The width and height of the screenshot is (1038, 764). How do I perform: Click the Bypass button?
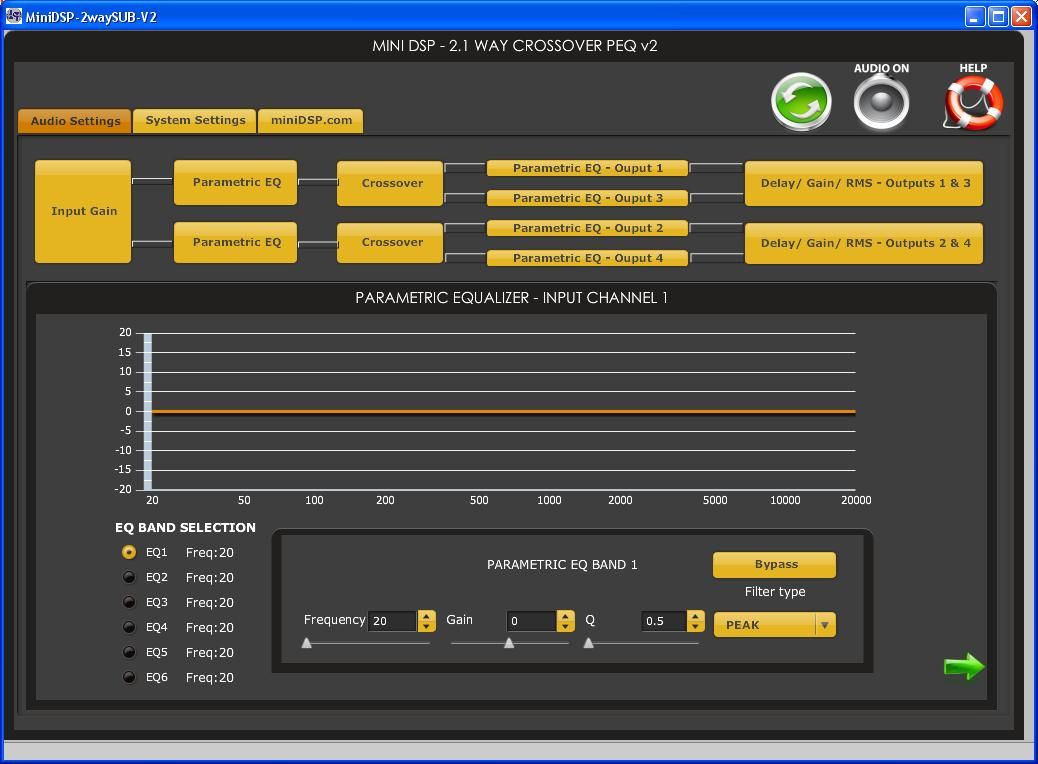click(x=775, y=565)
